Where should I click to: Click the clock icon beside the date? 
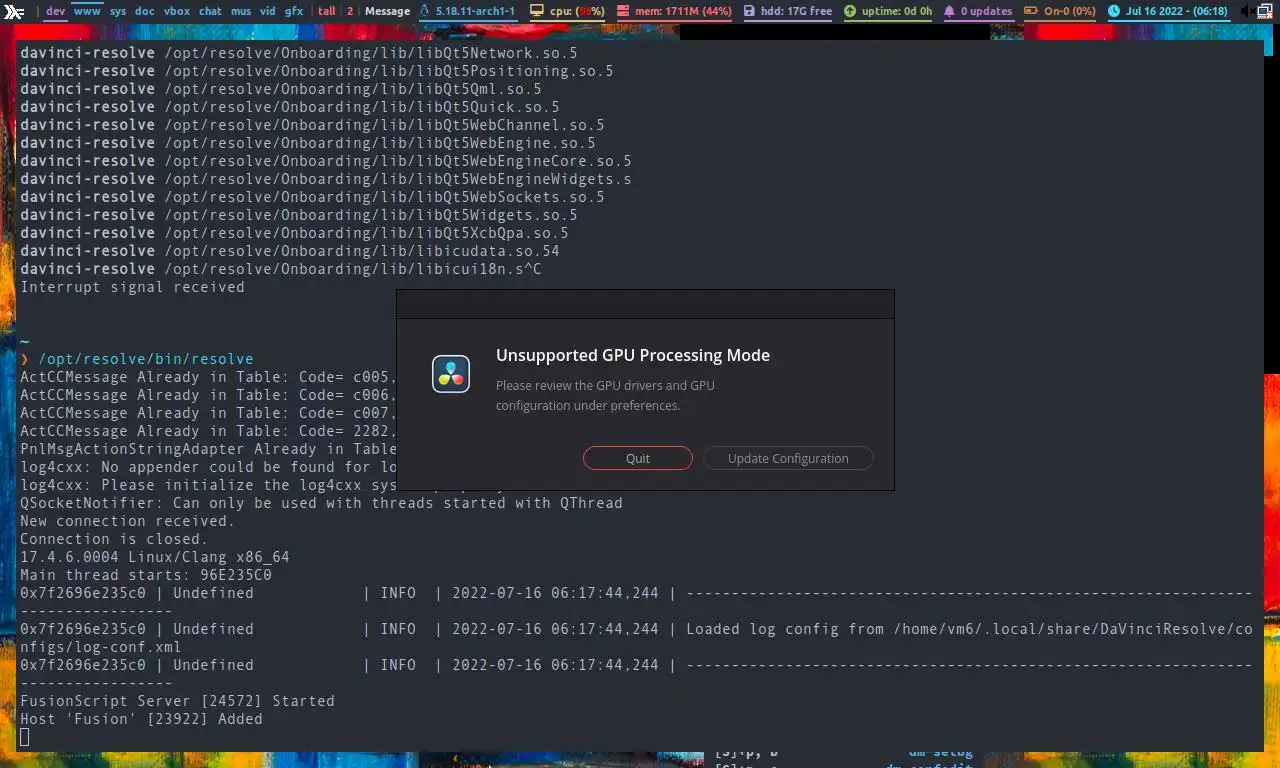(x=1114, y=11)
